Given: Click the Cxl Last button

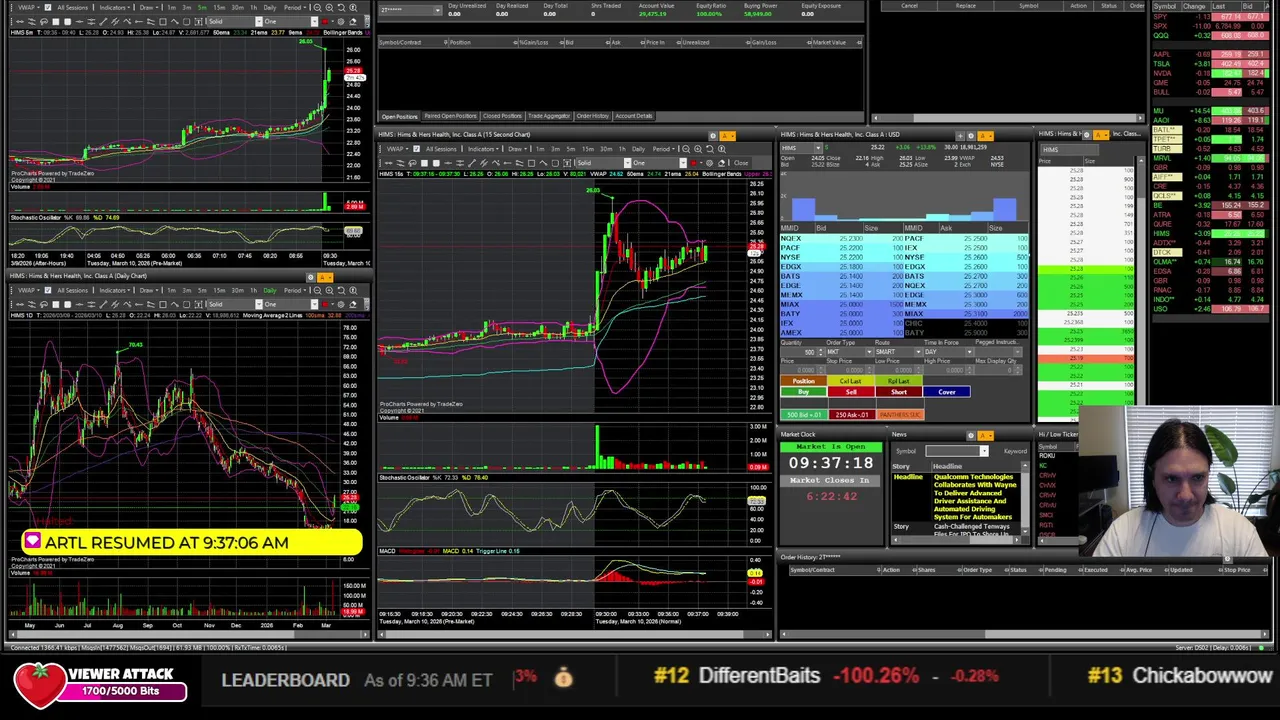Looking at the screenshot, I should pyautogui.click(x=851, y=381).
